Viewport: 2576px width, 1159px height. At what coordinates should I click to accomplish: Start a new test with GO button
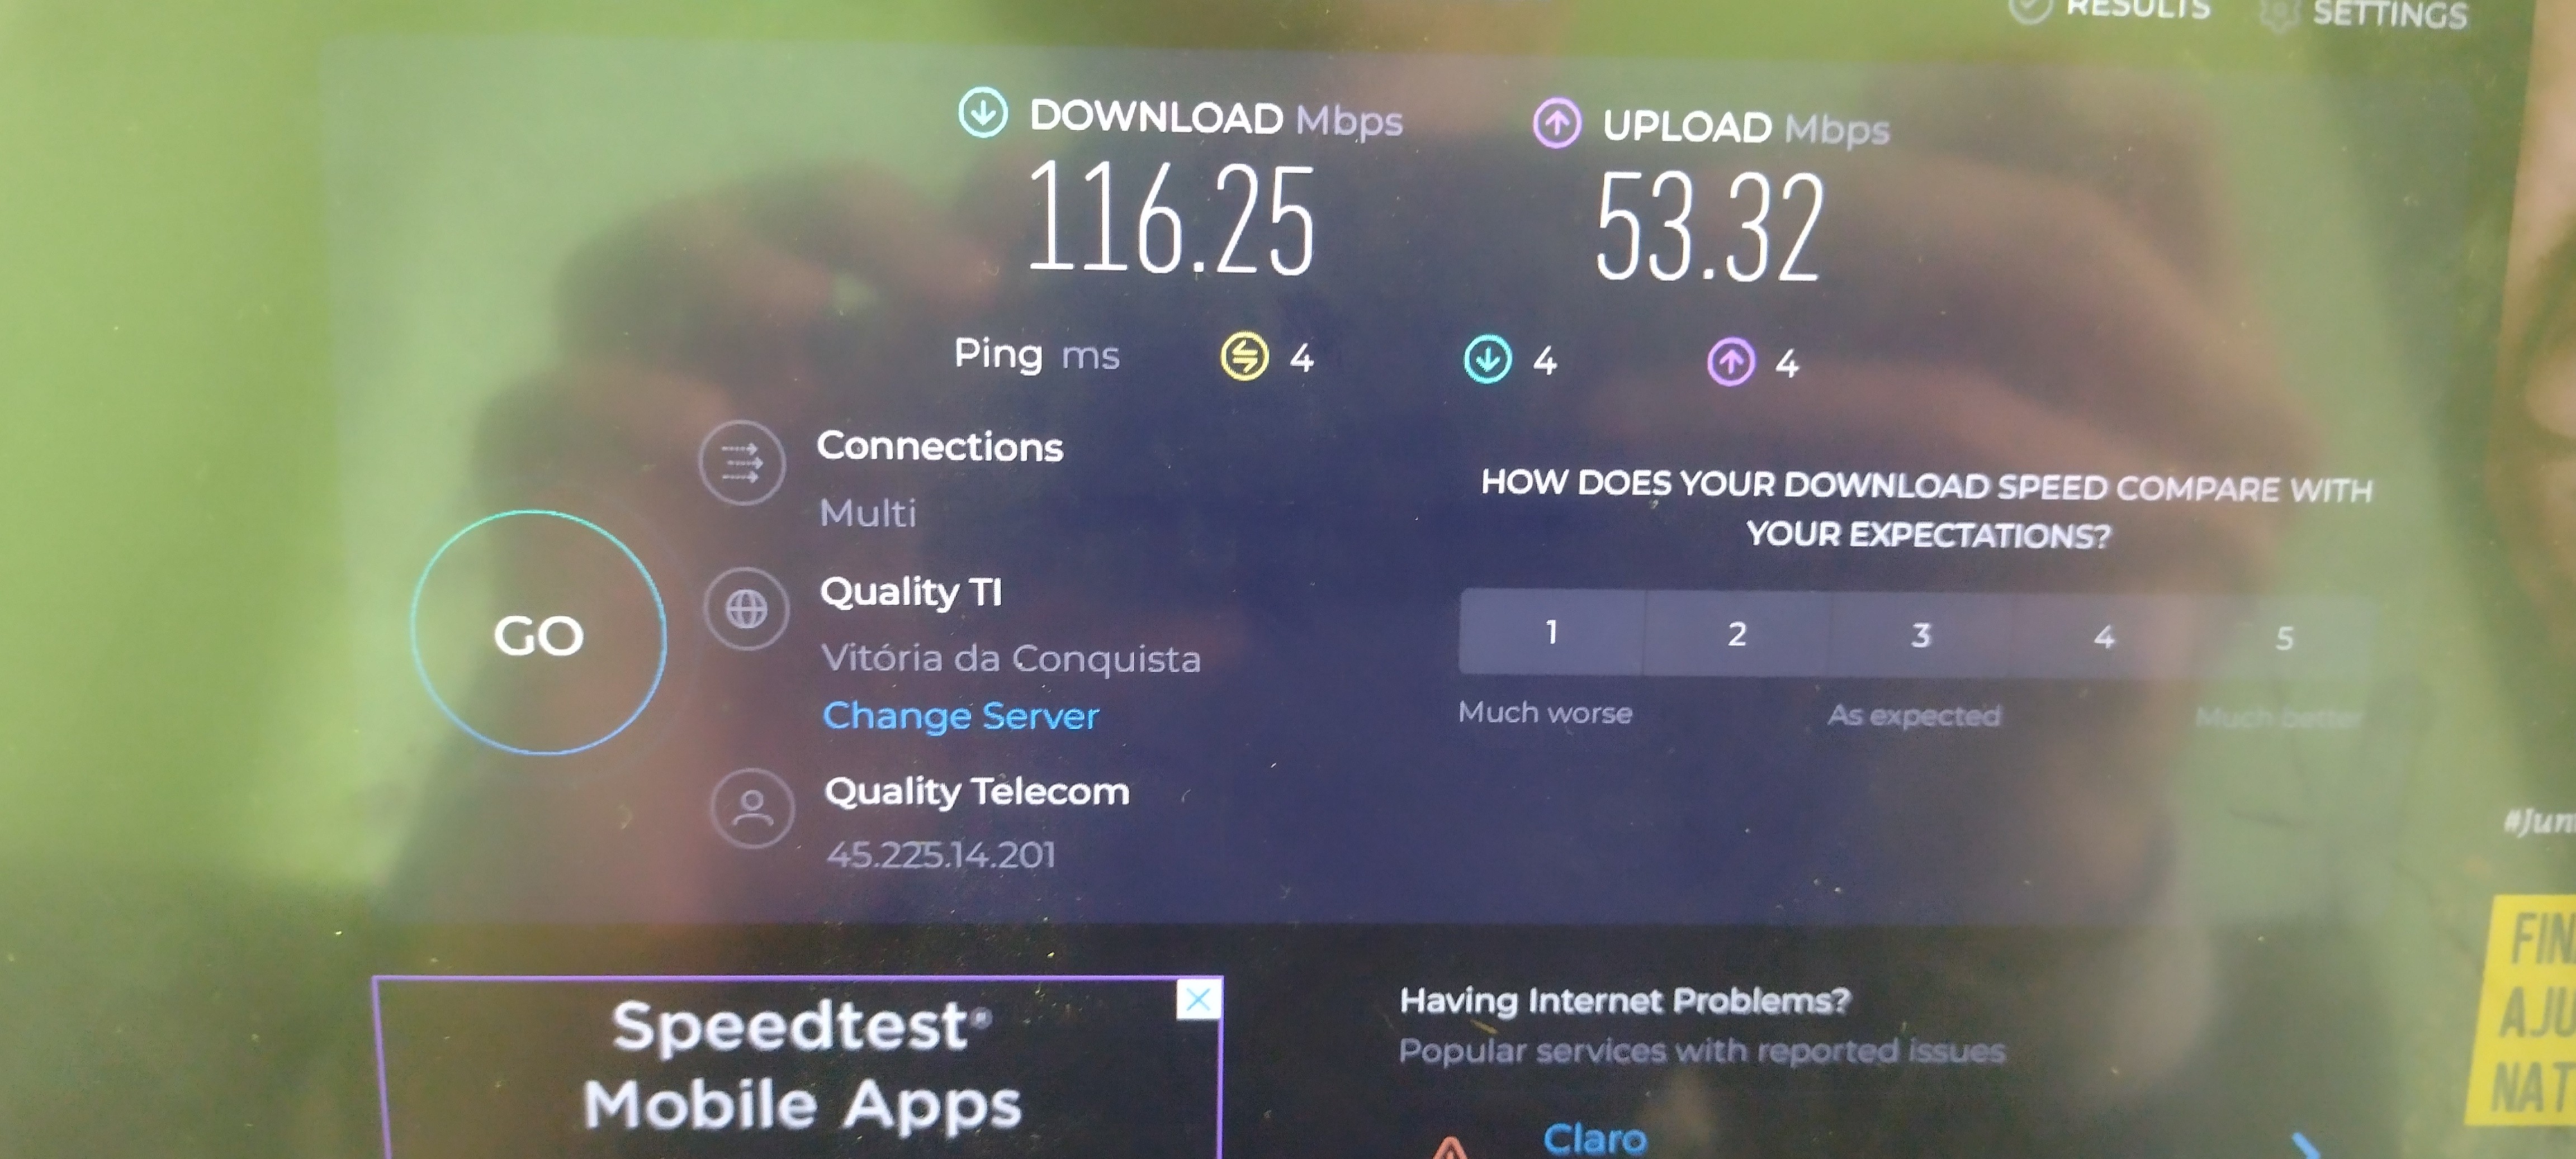(538, 633)
